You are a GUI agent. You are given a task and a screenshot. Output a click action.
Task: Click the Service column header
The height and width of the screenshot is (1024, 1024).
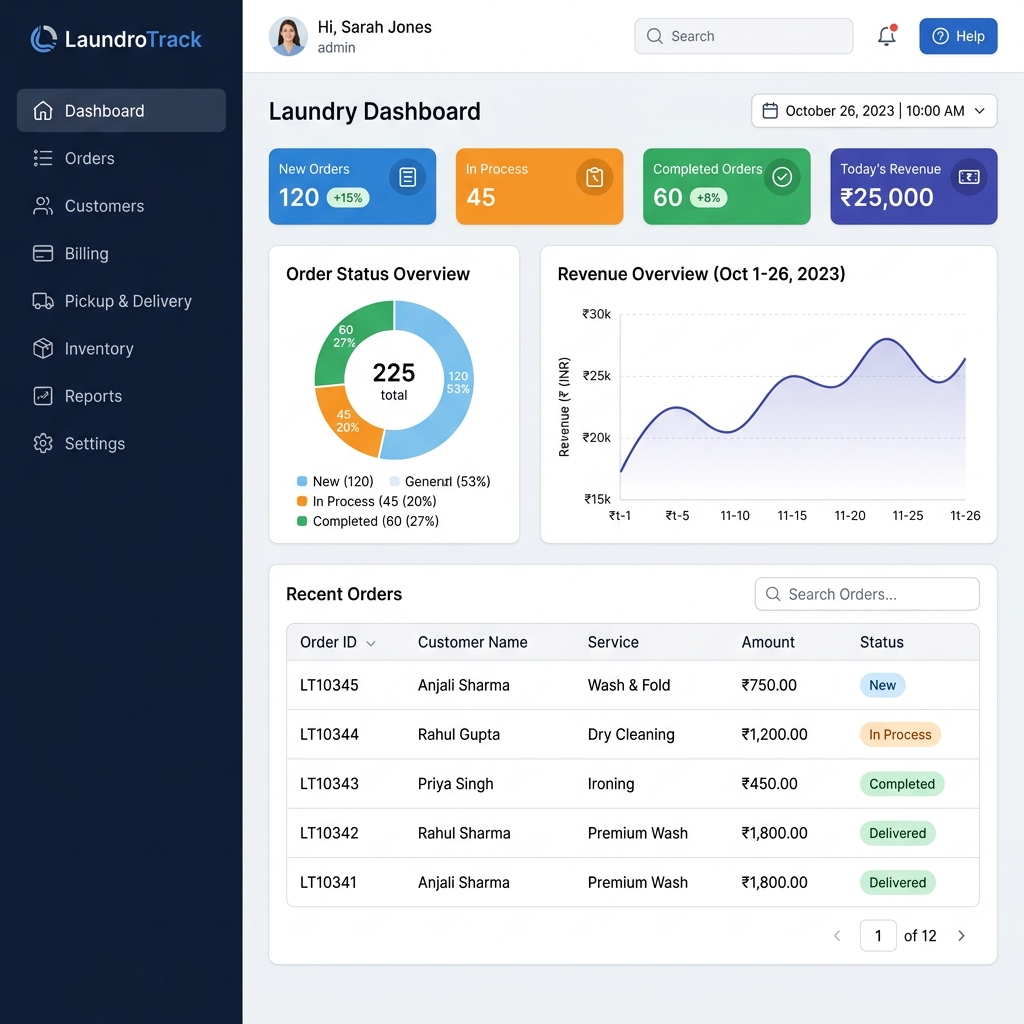click(x=613, y=642)
